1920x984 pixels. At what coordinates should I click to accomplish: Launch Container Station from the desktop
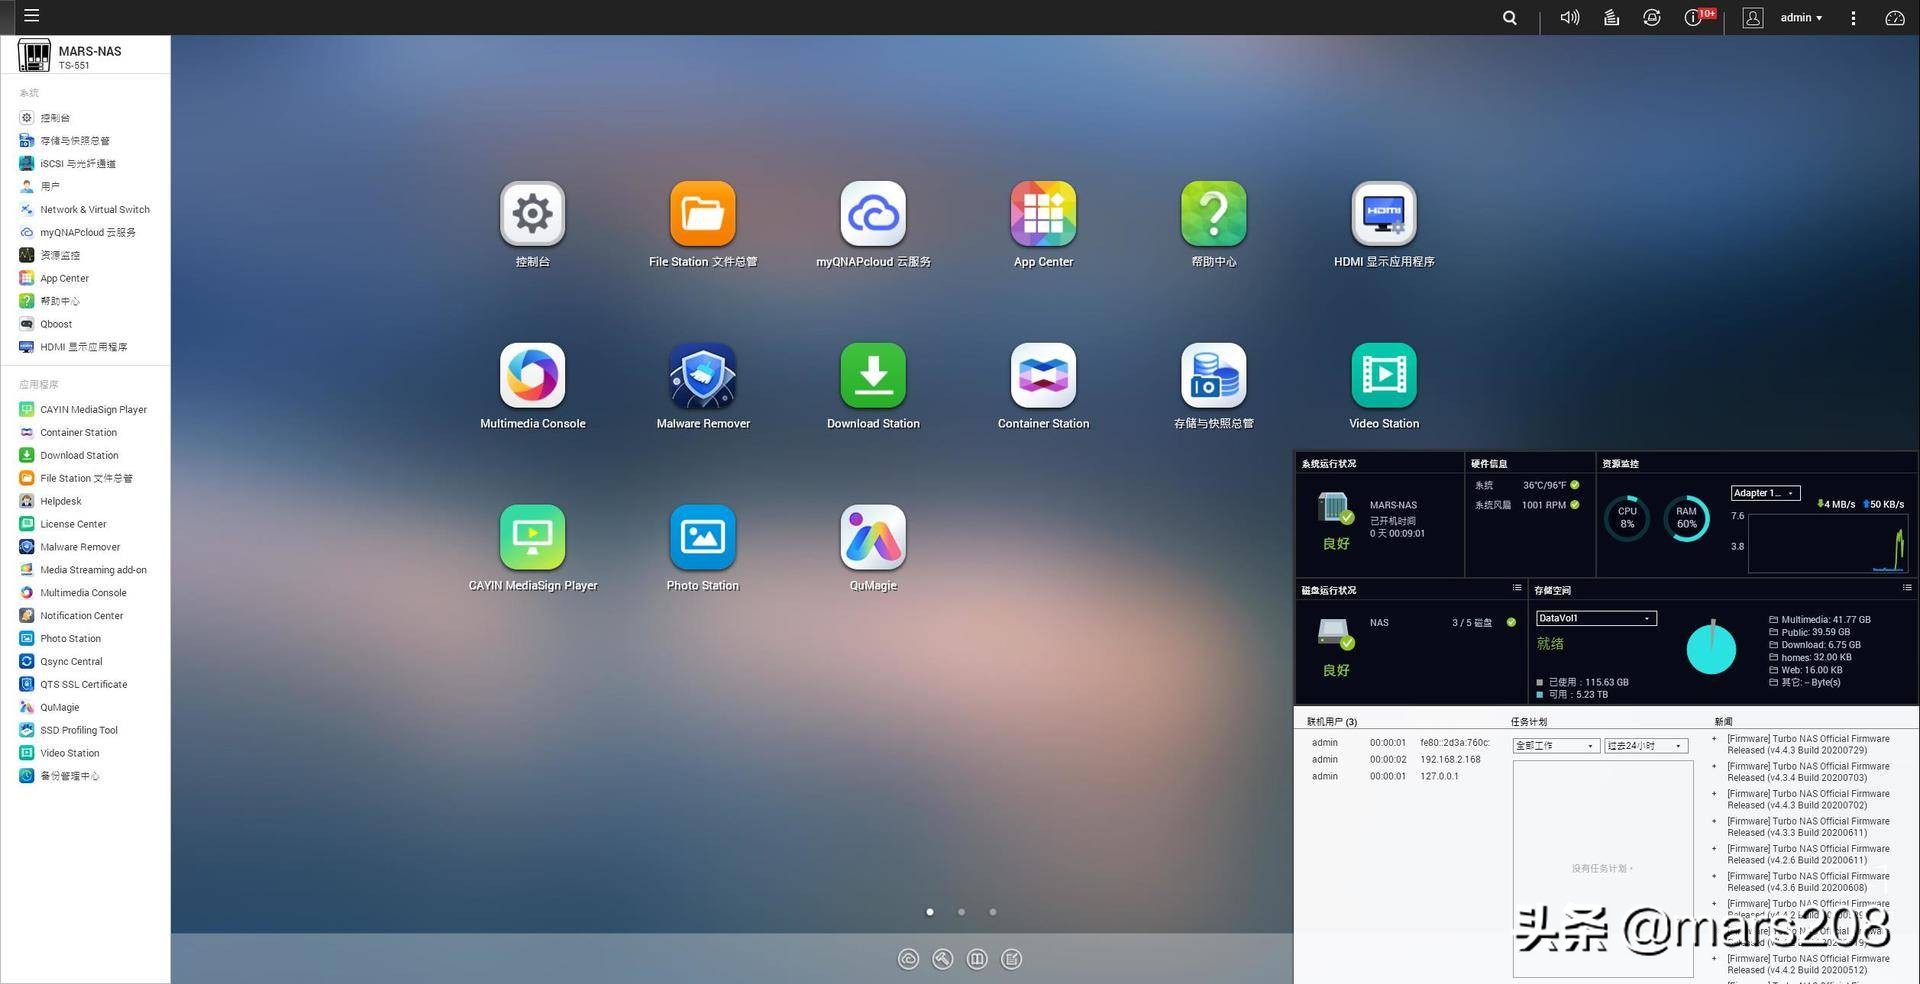pos(1043,377)
